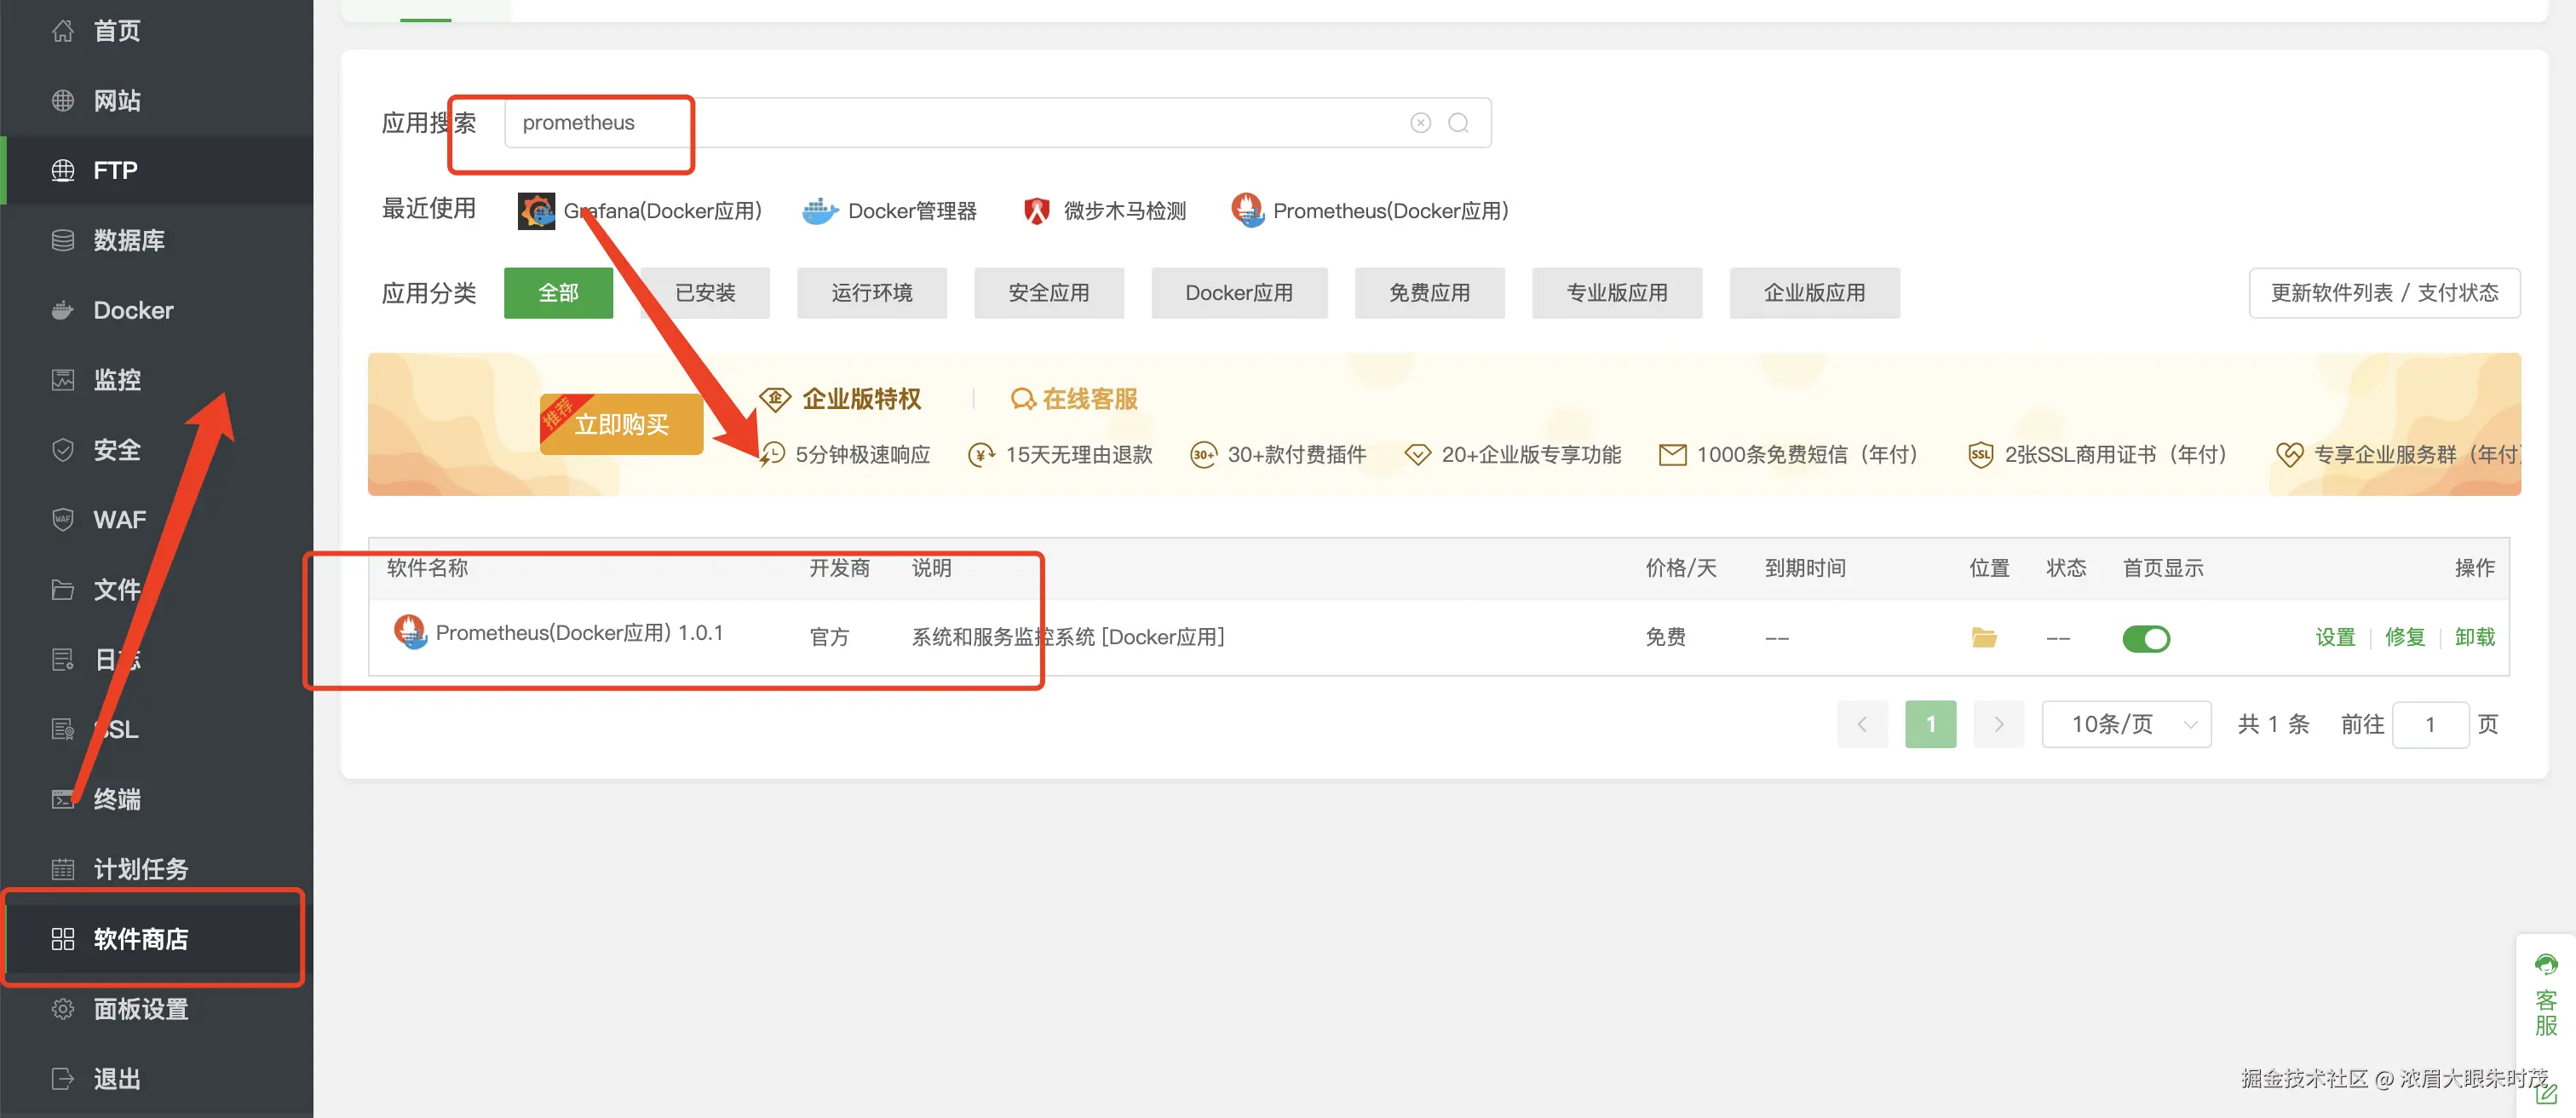The image size is (2576, 1118).
Task: Open the recent Grafana Docker app icon
Action: tap(536, 211)
